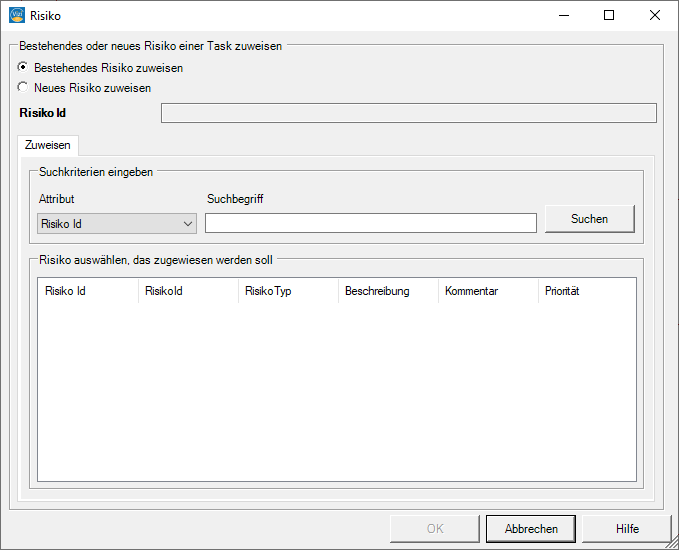This screenshot has height=550, width=679.
Task: Sort by the Priorität column header
Action: [x=587, y=291]
